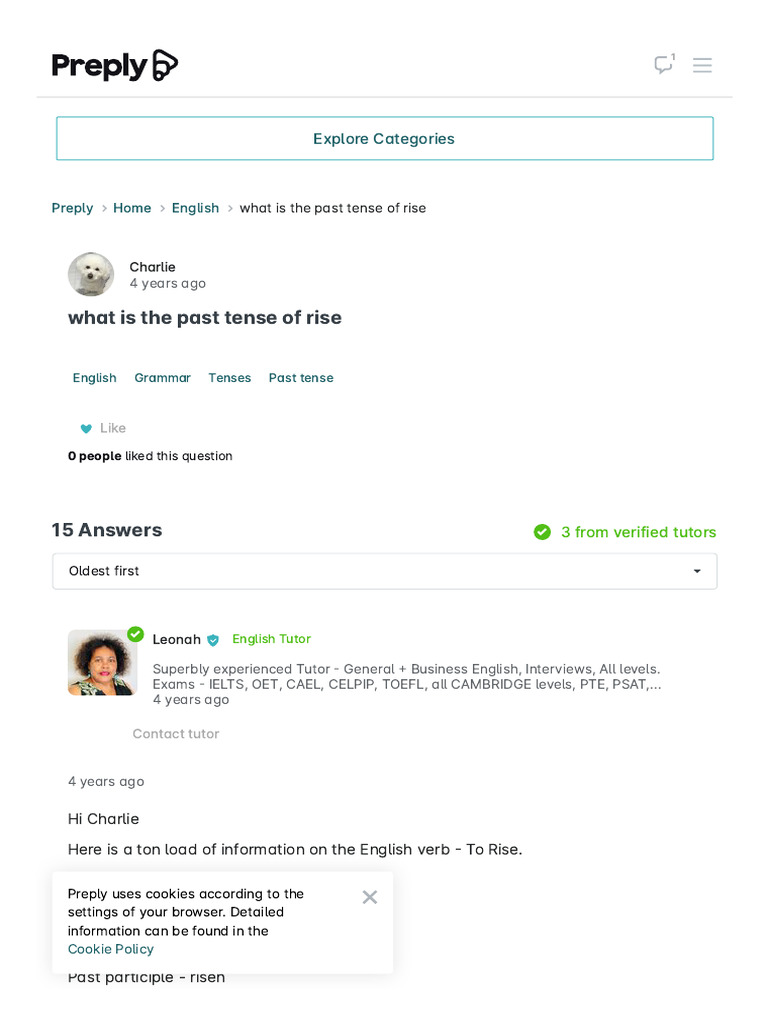Open the Oldest first sort dropdown

click(x=384, y=571)
